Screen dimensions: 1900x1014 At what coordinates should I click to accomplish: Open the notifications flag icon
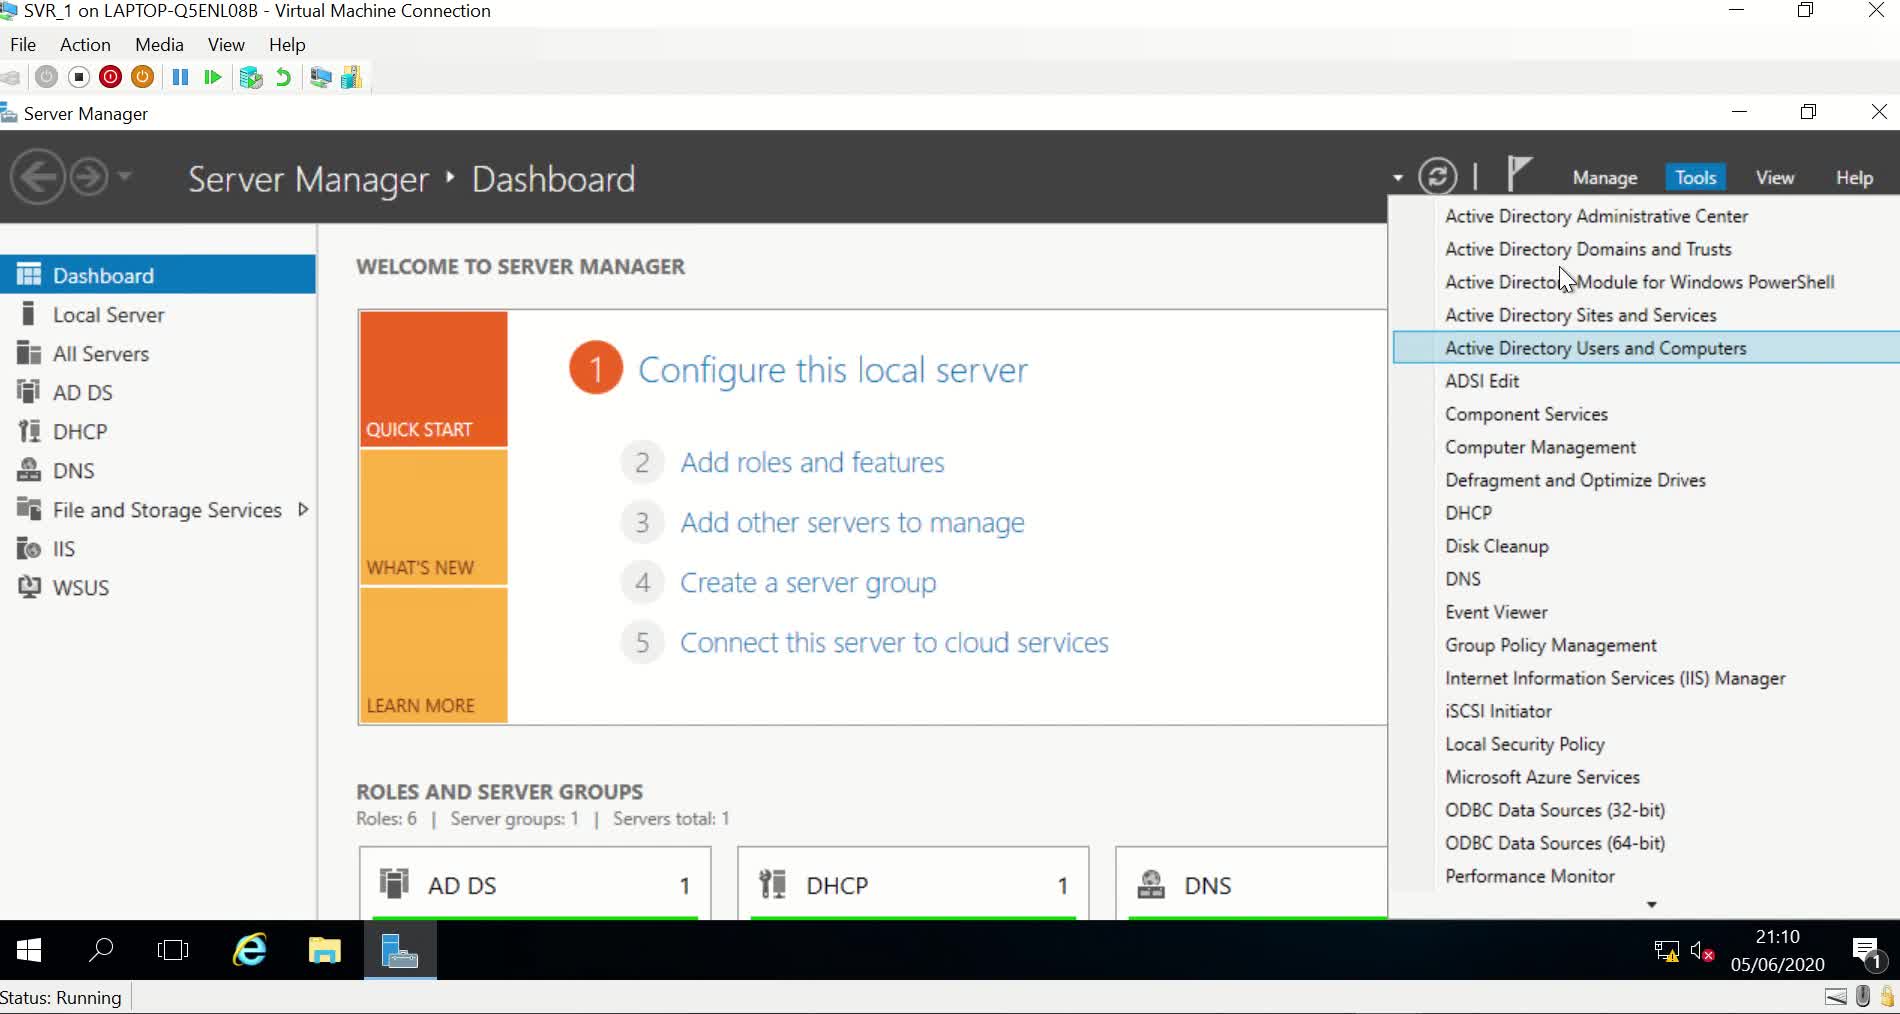(1519, 173)
